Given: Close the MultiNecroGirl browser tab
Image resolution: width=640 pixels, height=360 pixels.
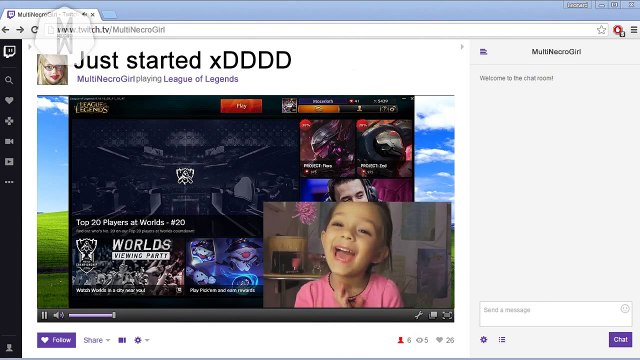Looking at the screenshot, I should coord(93,15).
